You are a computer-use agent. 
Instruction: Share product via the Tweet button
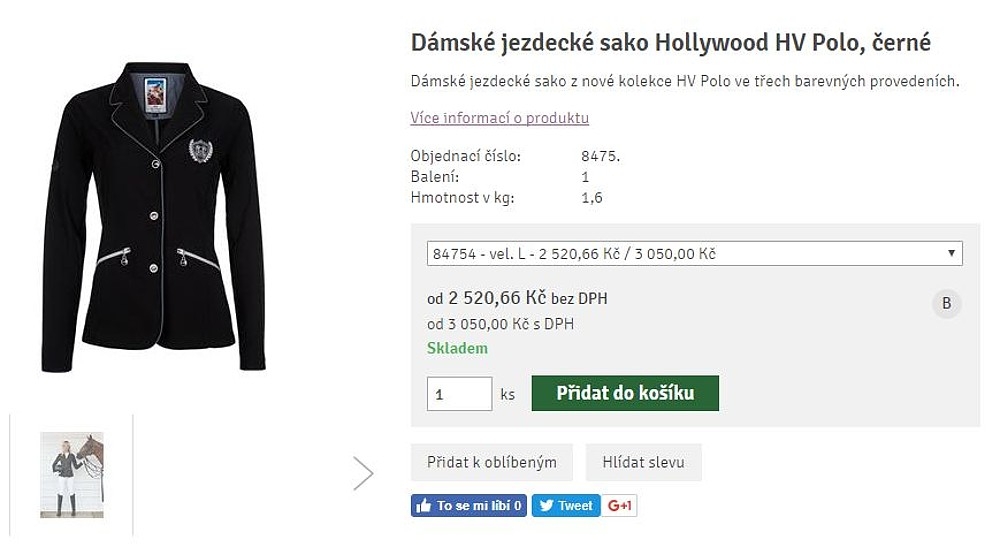click(x=565, y=506)
